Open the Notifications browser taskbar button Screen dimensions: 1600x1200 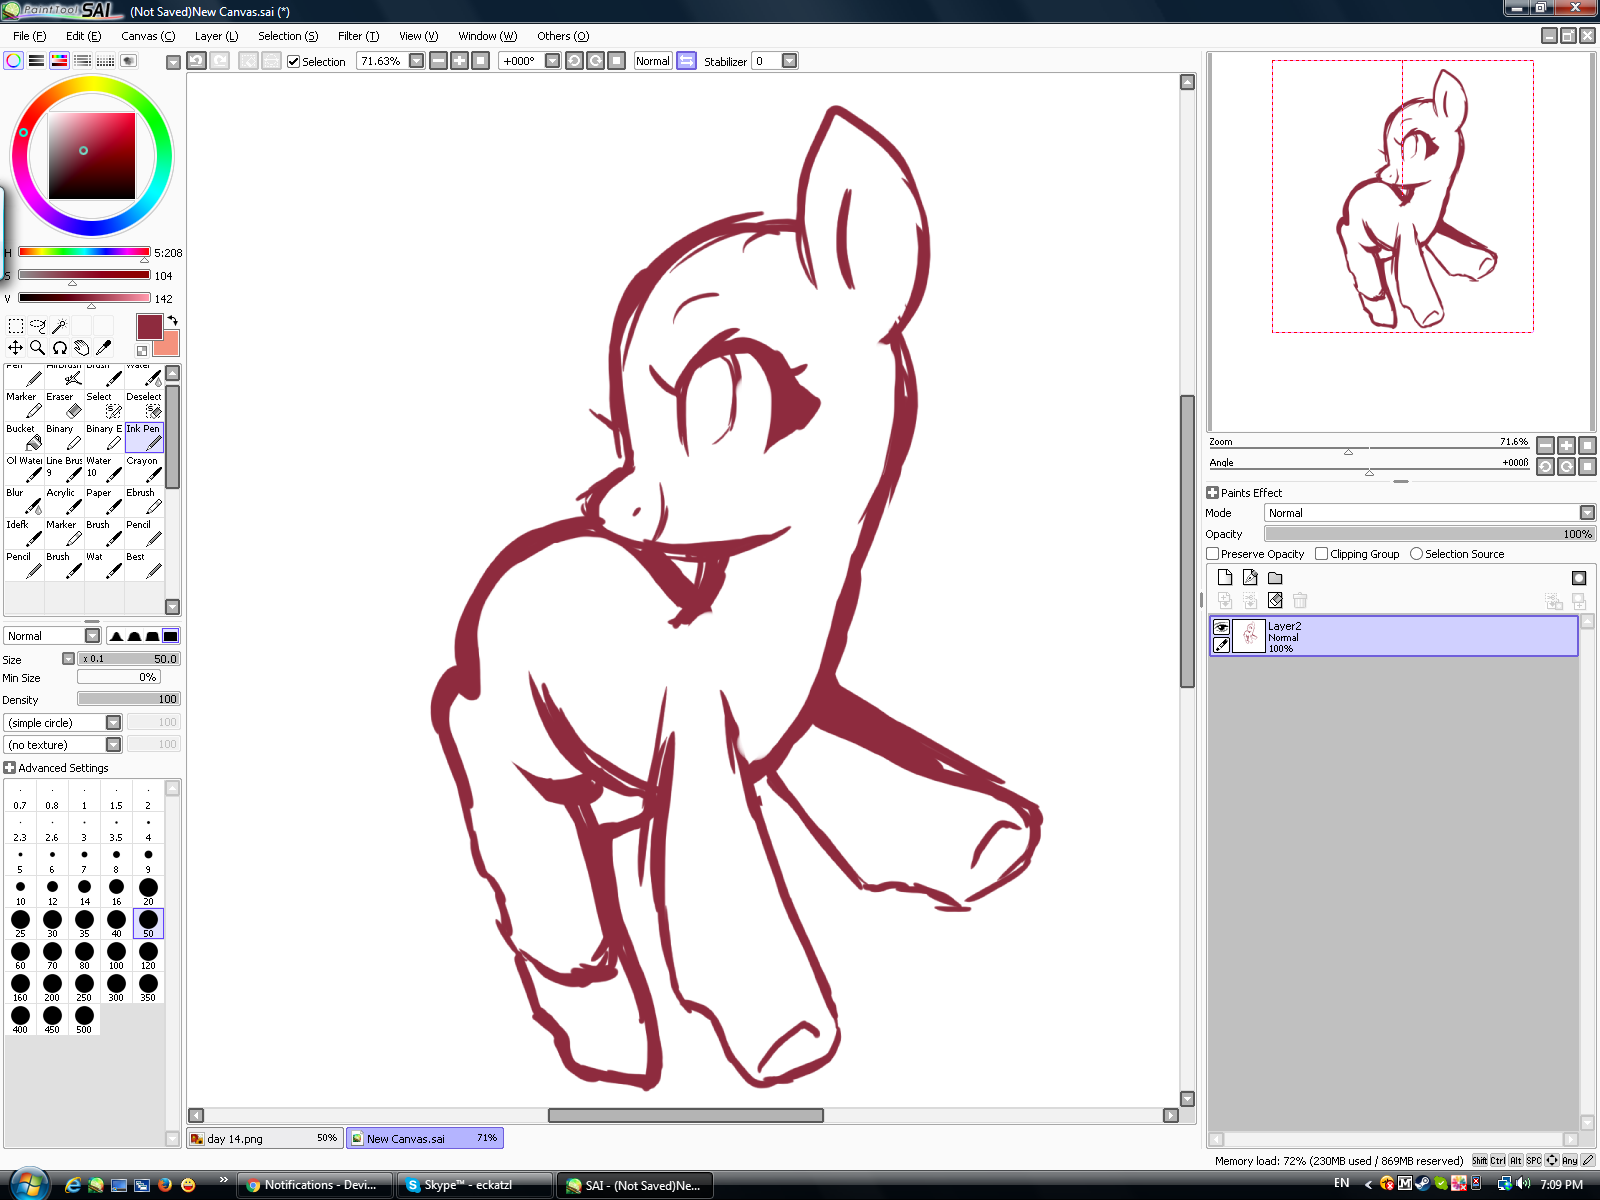[316, 1185]
